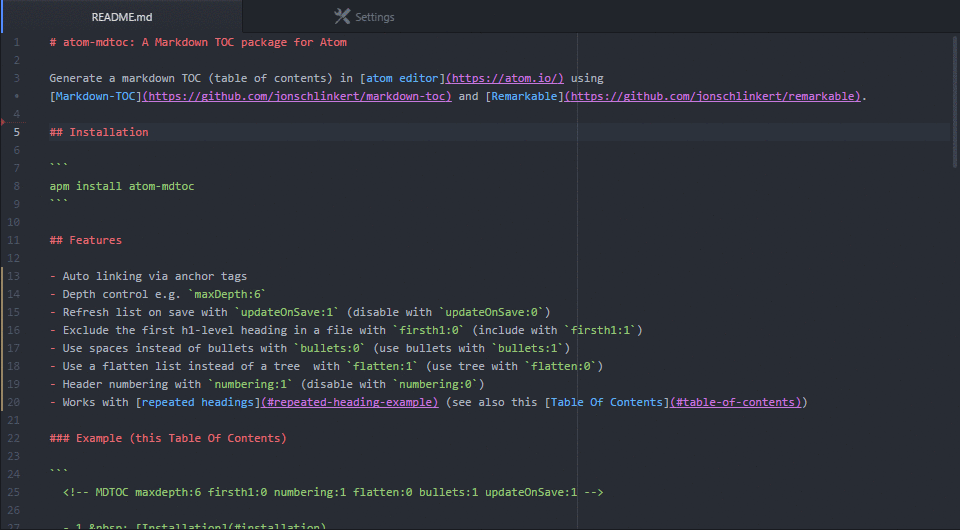This screenshot has width=960, height=530.
Task: Click the Remarkable link text
Action: coord(524,96)
